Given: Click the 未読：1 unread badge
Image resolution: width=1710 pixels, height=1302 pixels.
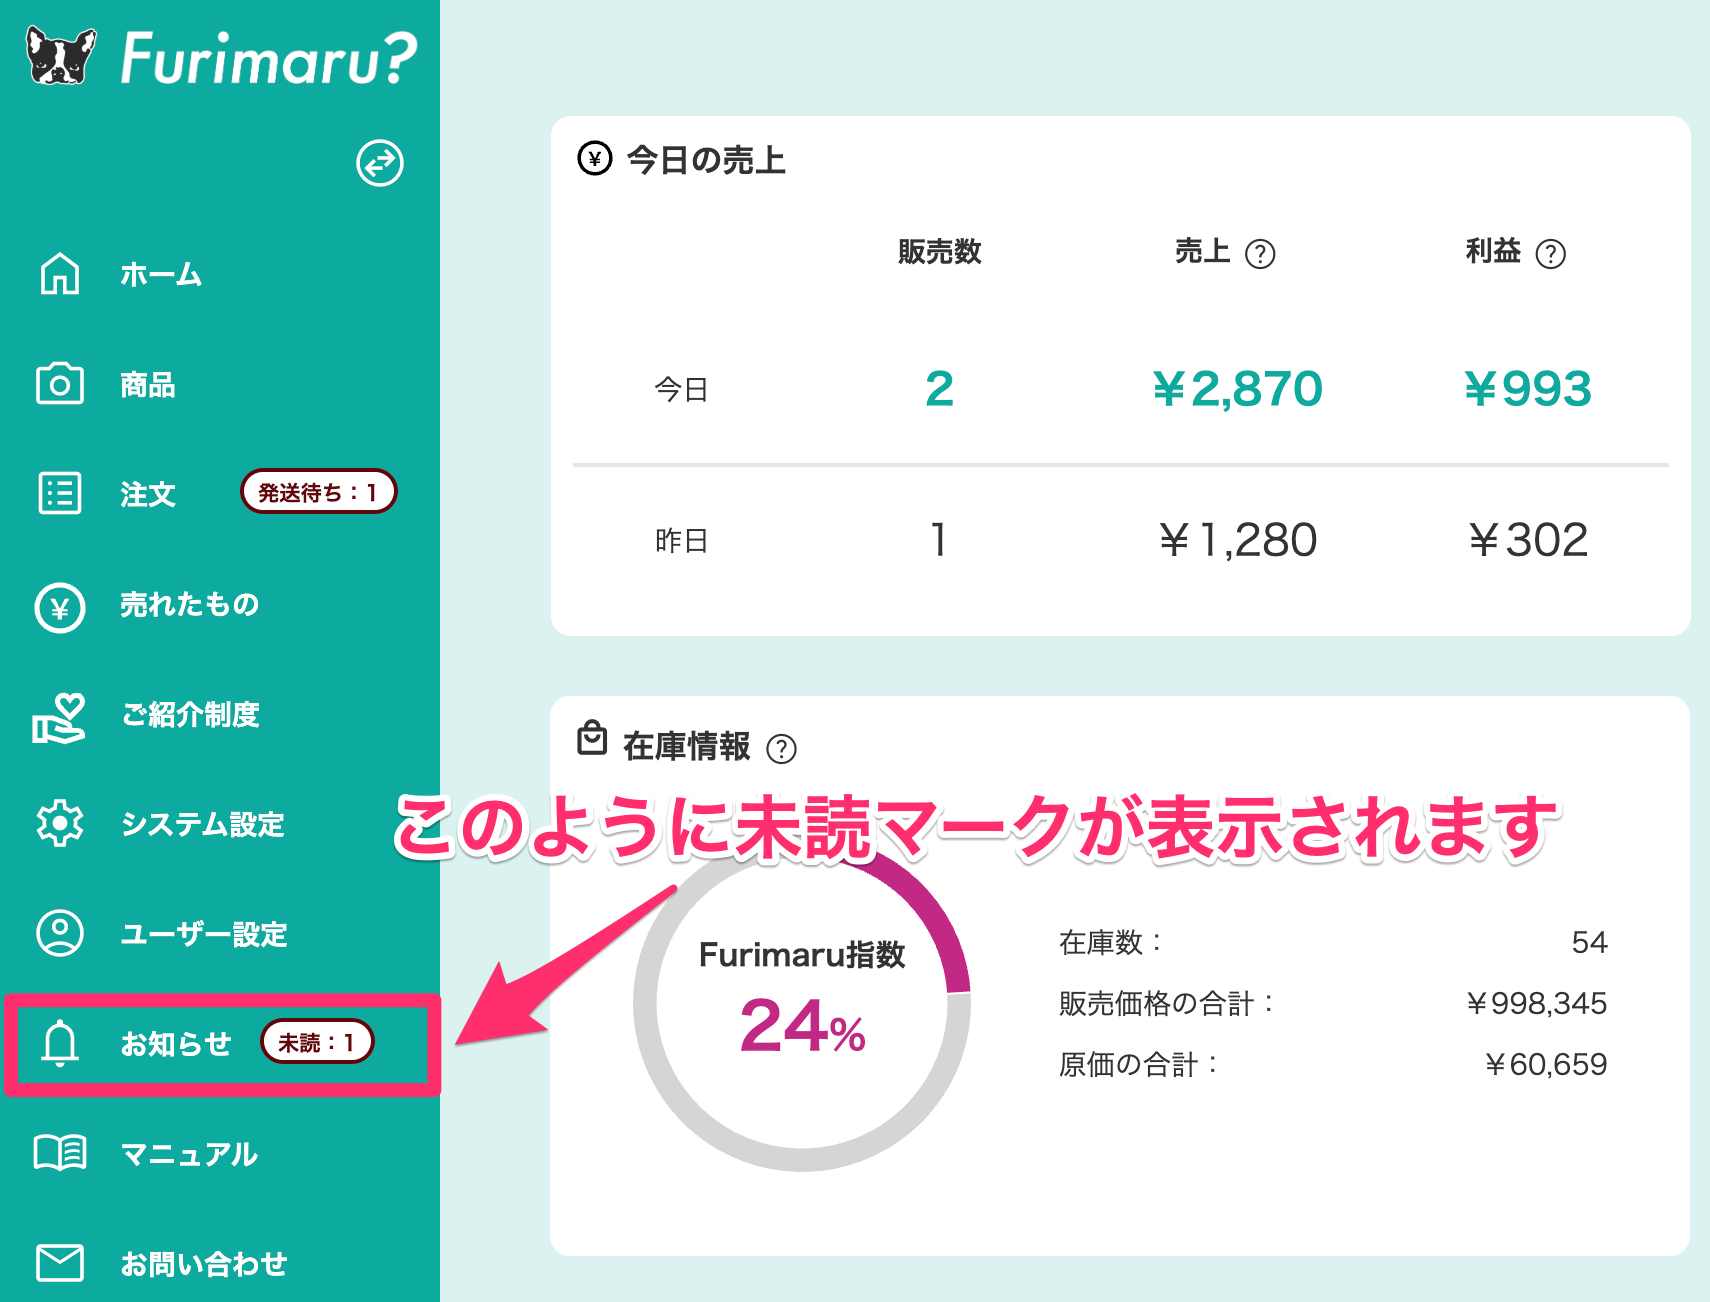Looking at the screenshot, I should coord(317,1042).
